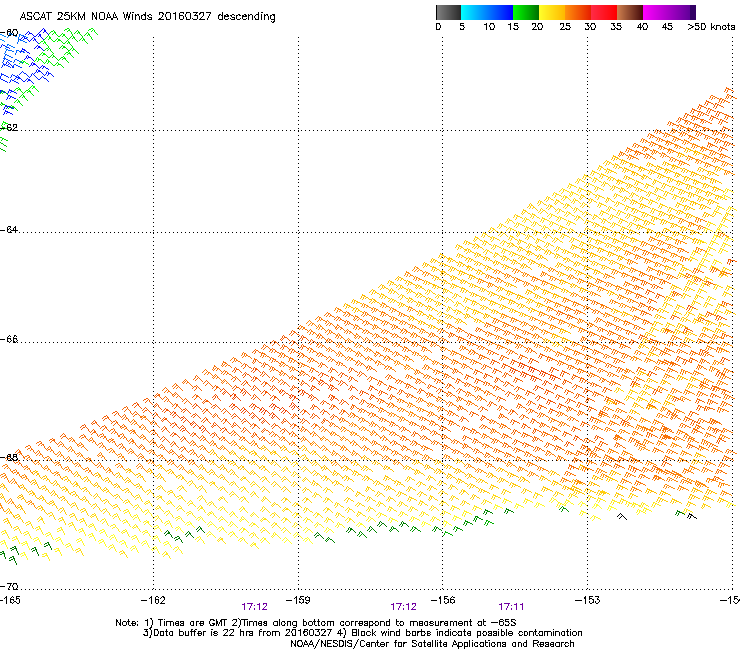The image size is (740, 650).
Task: Click the purple 17:12 stamp beside -156
Action: 404,607
